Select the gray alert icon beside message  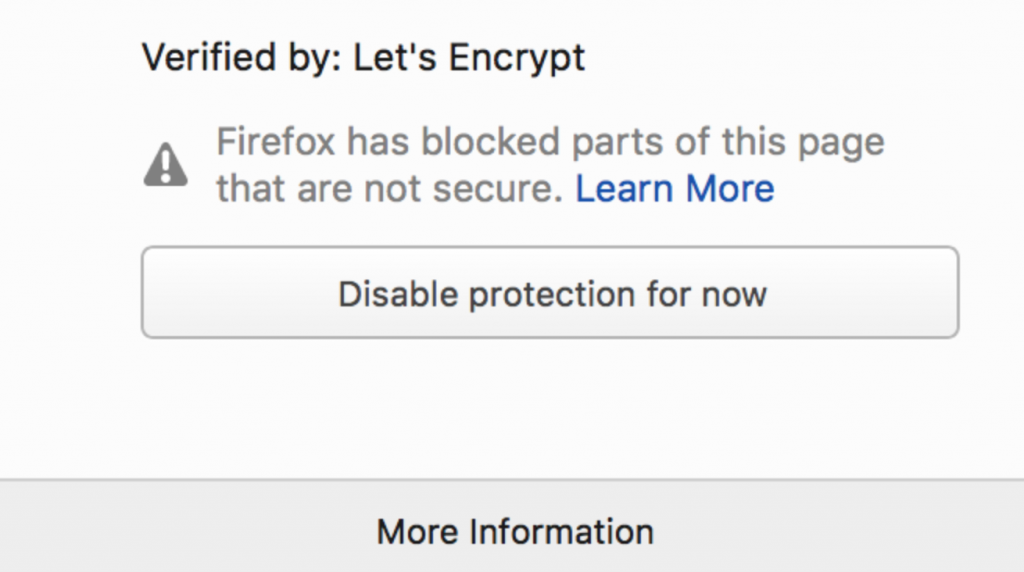(166, 165)
